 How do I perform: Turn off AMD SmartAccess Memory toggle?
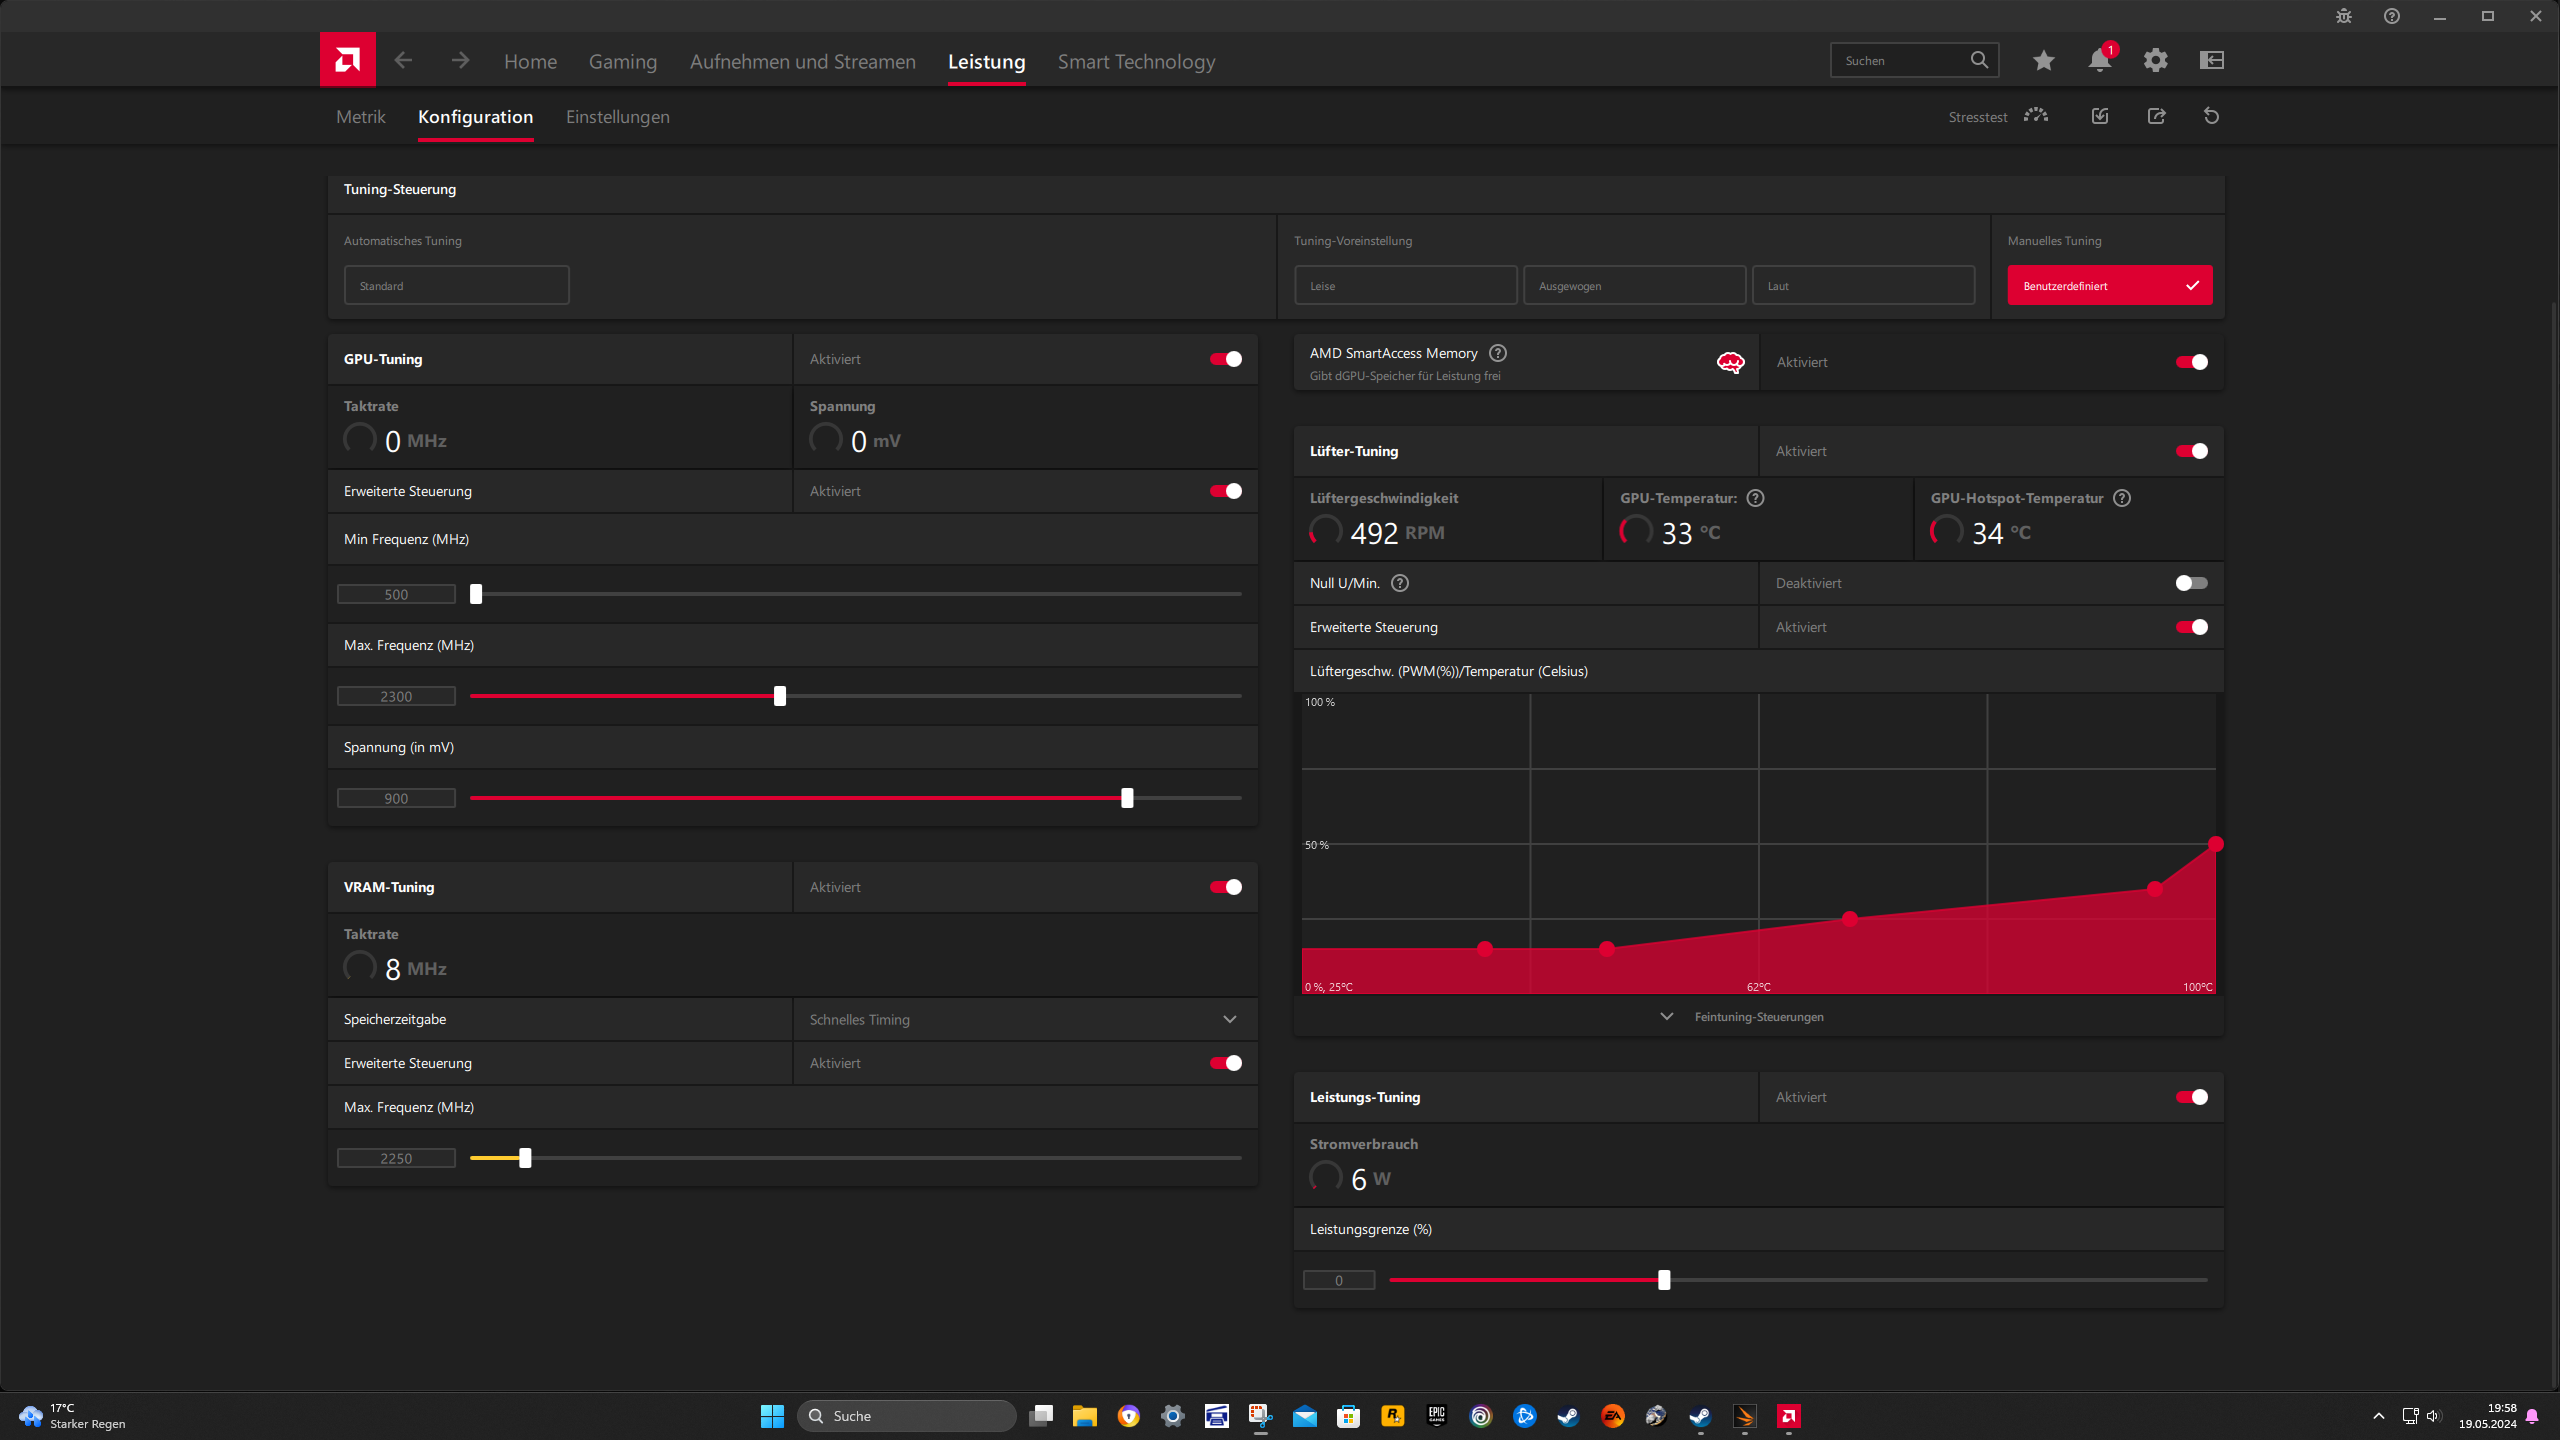click(x=2190, y=362)
